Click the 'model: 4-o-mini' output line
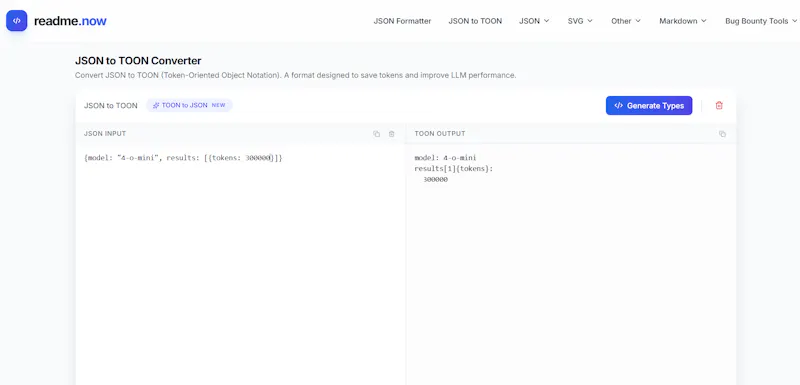The image size is (800, 385). point(445,158)
